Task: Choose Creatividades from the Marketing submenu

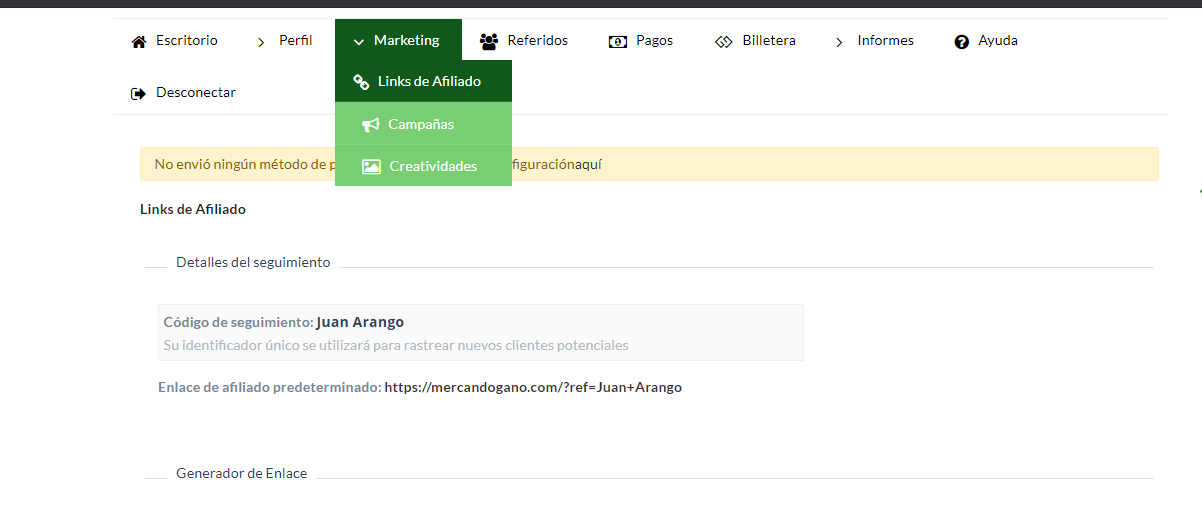Action: coord(433,166)
